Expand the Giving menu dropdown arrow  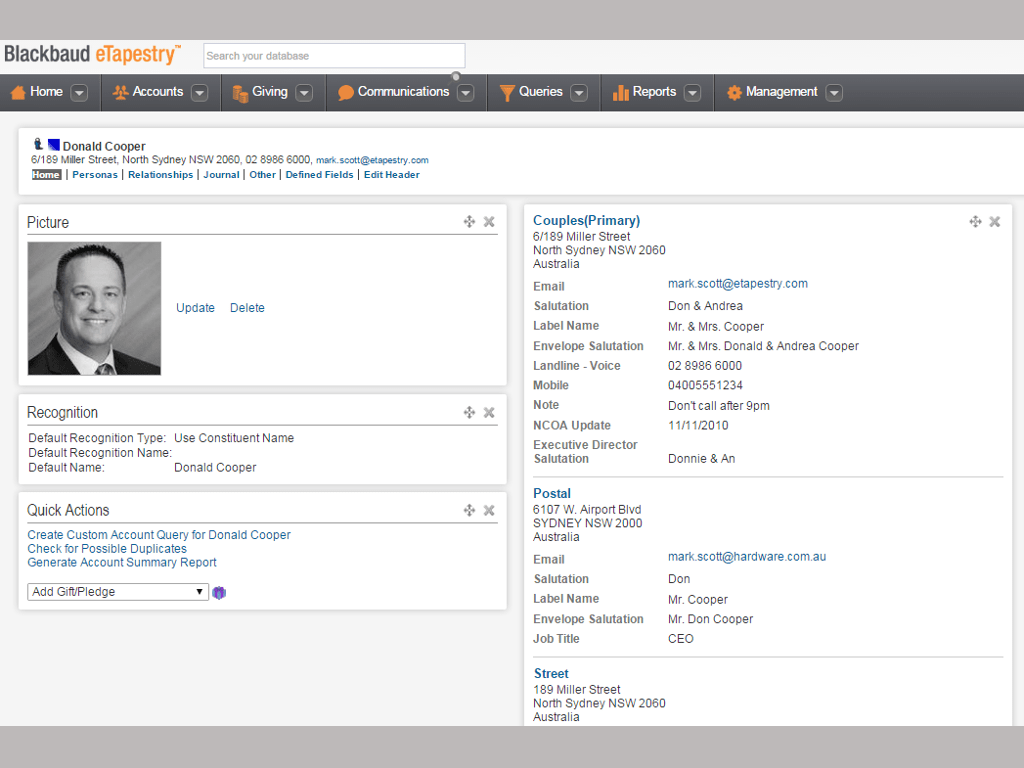pyautogui.click(x=304, y=93)
